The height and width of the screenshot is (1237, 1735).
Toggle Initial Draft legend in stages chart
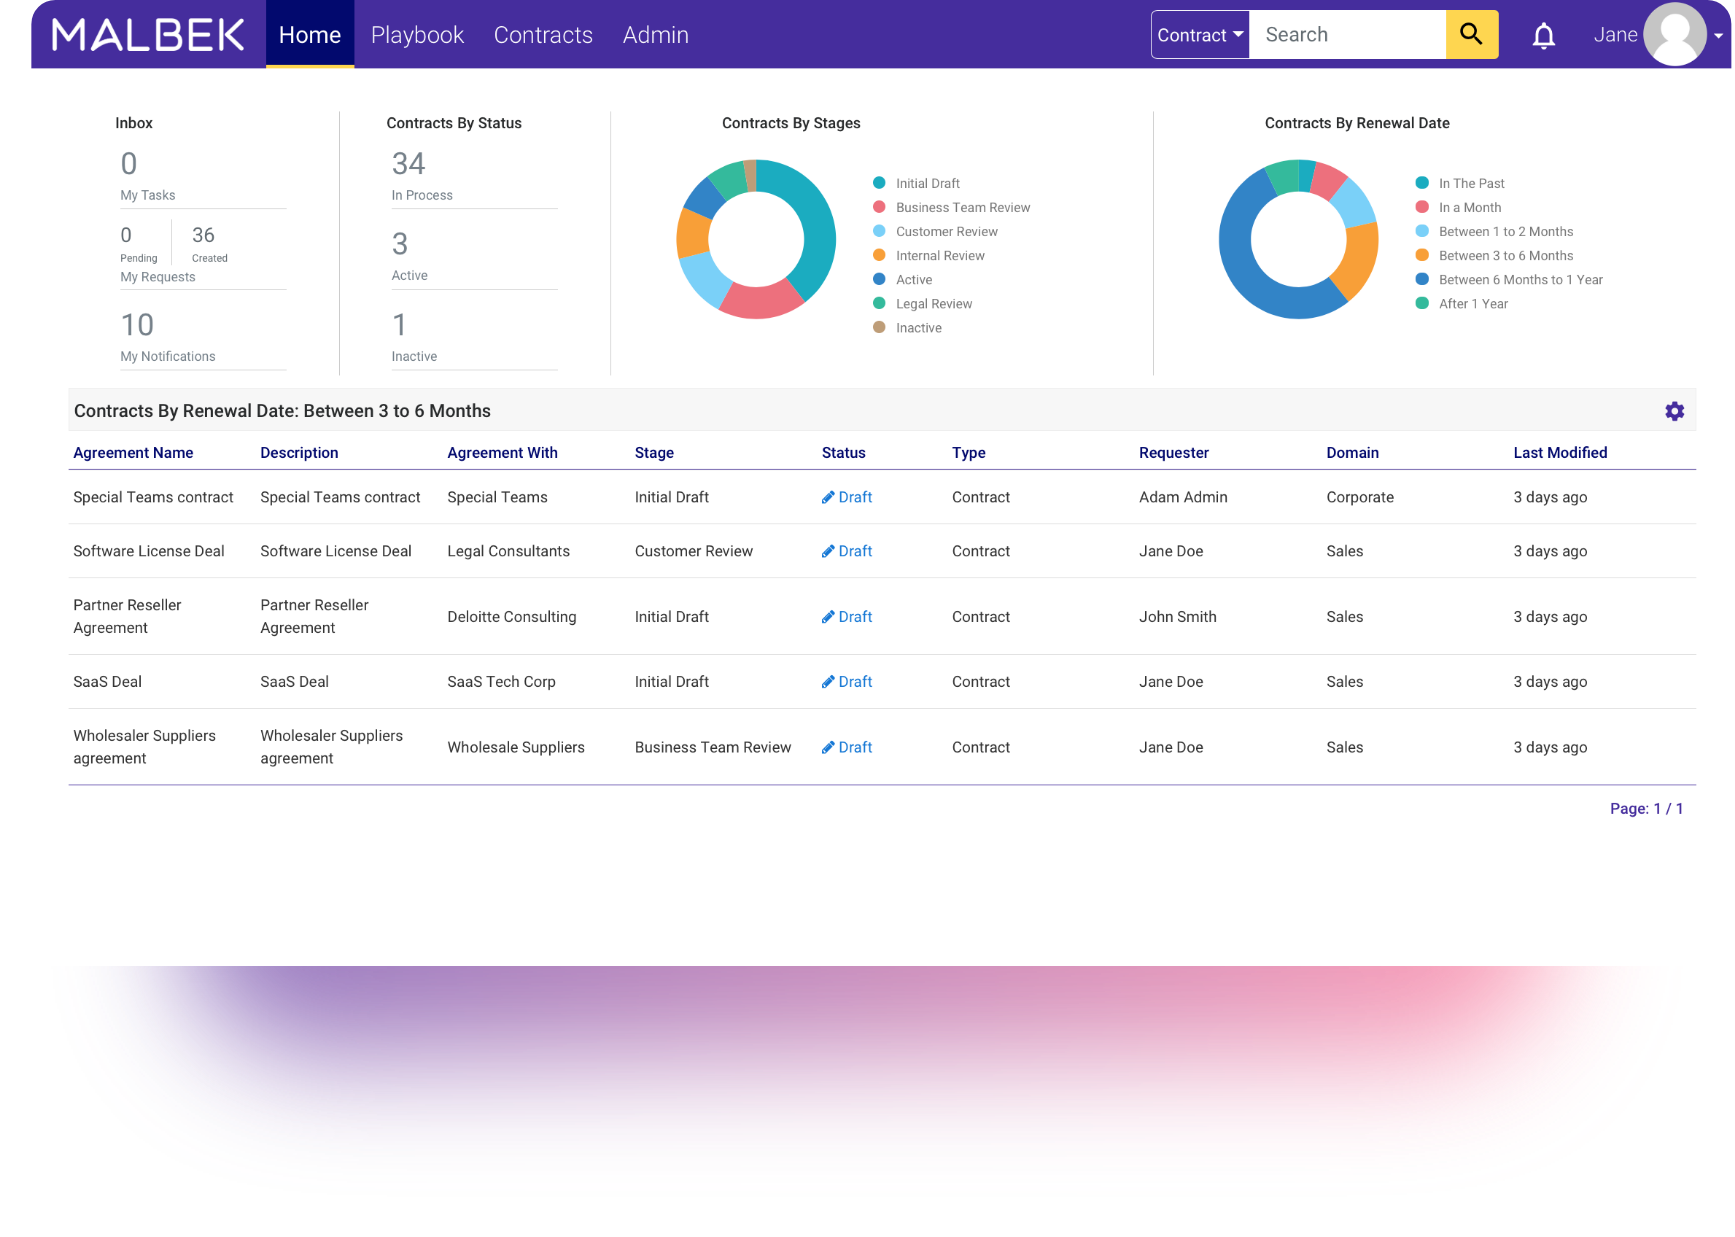[926, 183]
